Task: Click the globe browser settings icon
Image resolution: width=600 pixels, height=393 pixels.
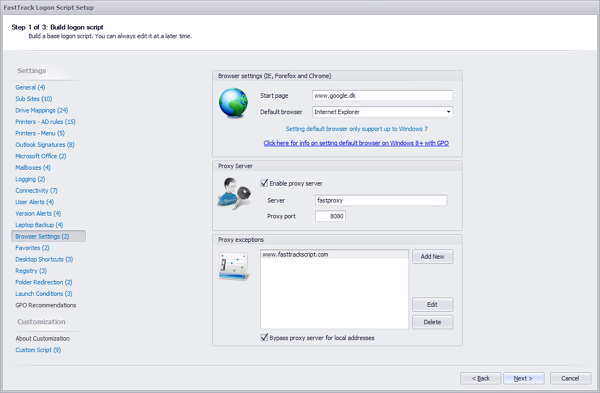Action: [233, 103]
